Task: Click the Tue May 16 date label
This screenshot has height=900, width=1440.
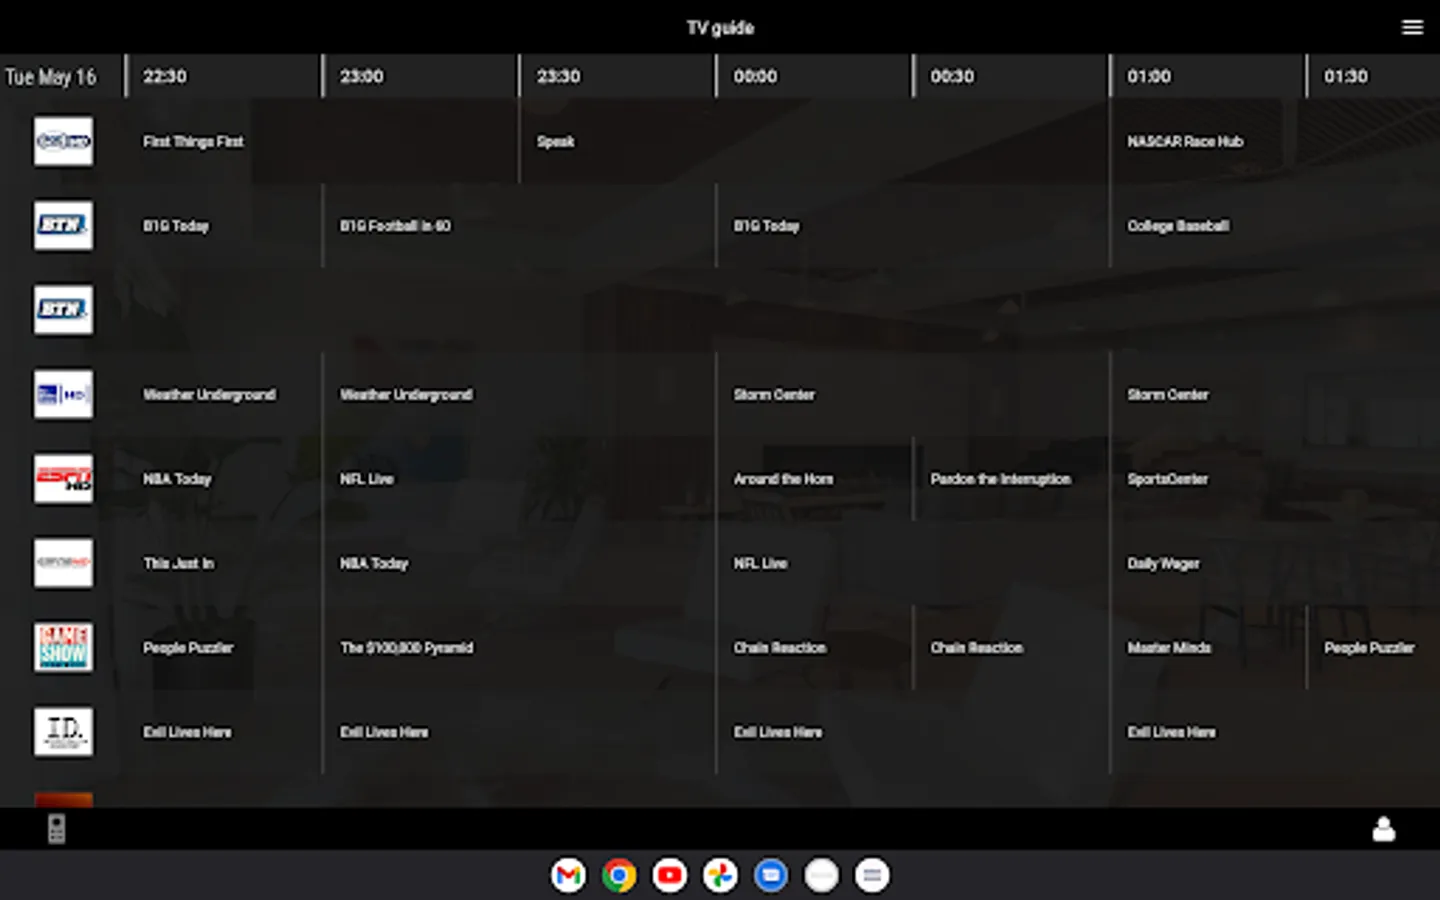Action: click(51, 77)
